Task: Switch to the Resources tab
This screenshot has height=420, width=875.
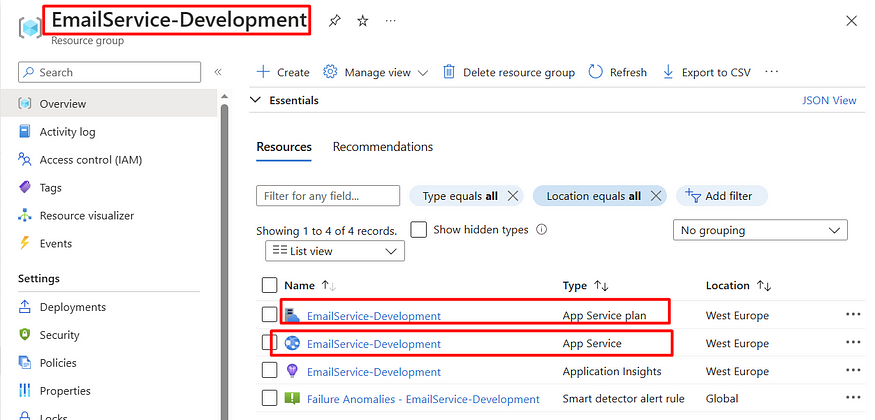Action: click(x=284, y=147)
